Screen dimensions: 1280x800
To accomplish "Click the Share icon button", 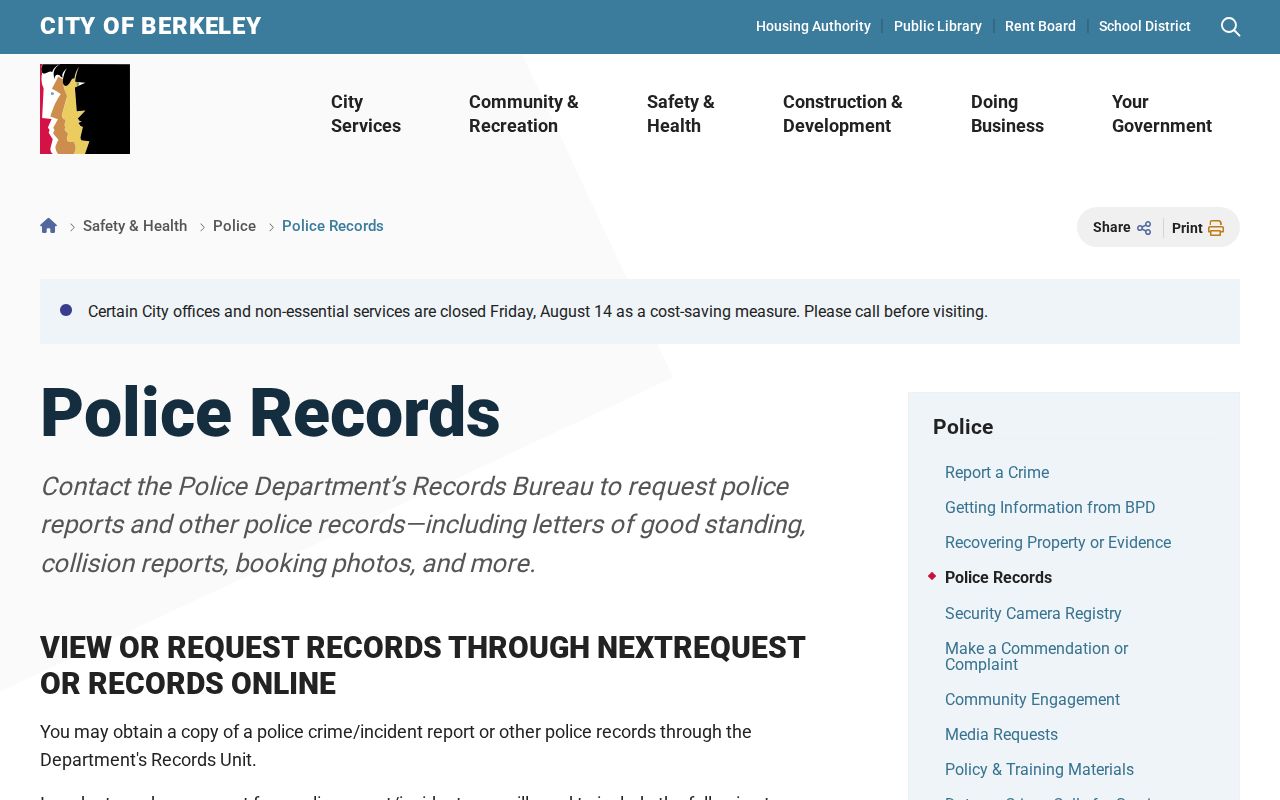I will pos(1122,228).
